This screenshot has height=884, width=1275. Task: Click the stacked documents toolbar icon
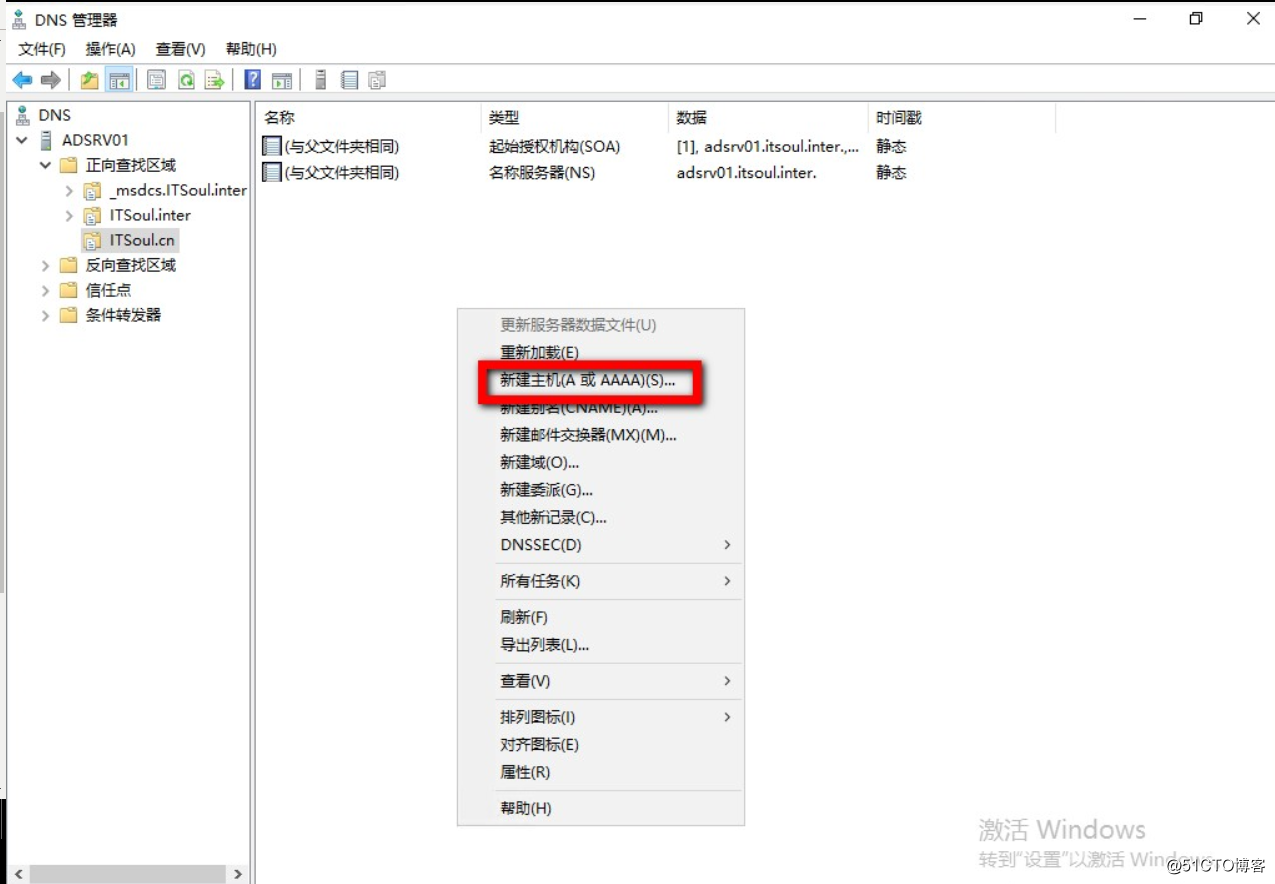377,80
